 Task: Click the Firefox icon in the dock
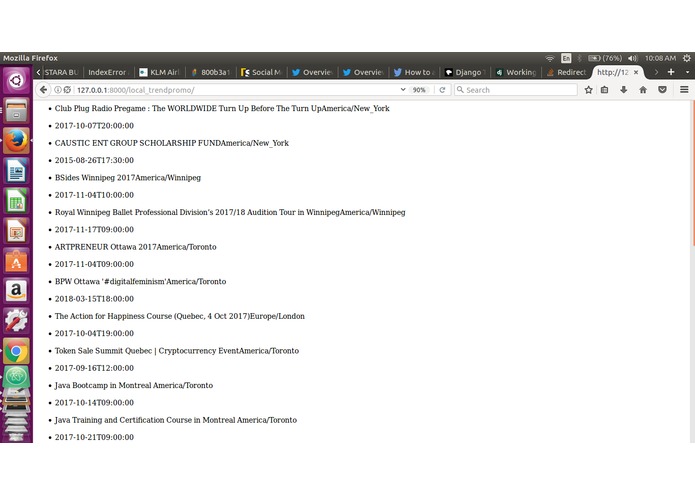(16, 140)
